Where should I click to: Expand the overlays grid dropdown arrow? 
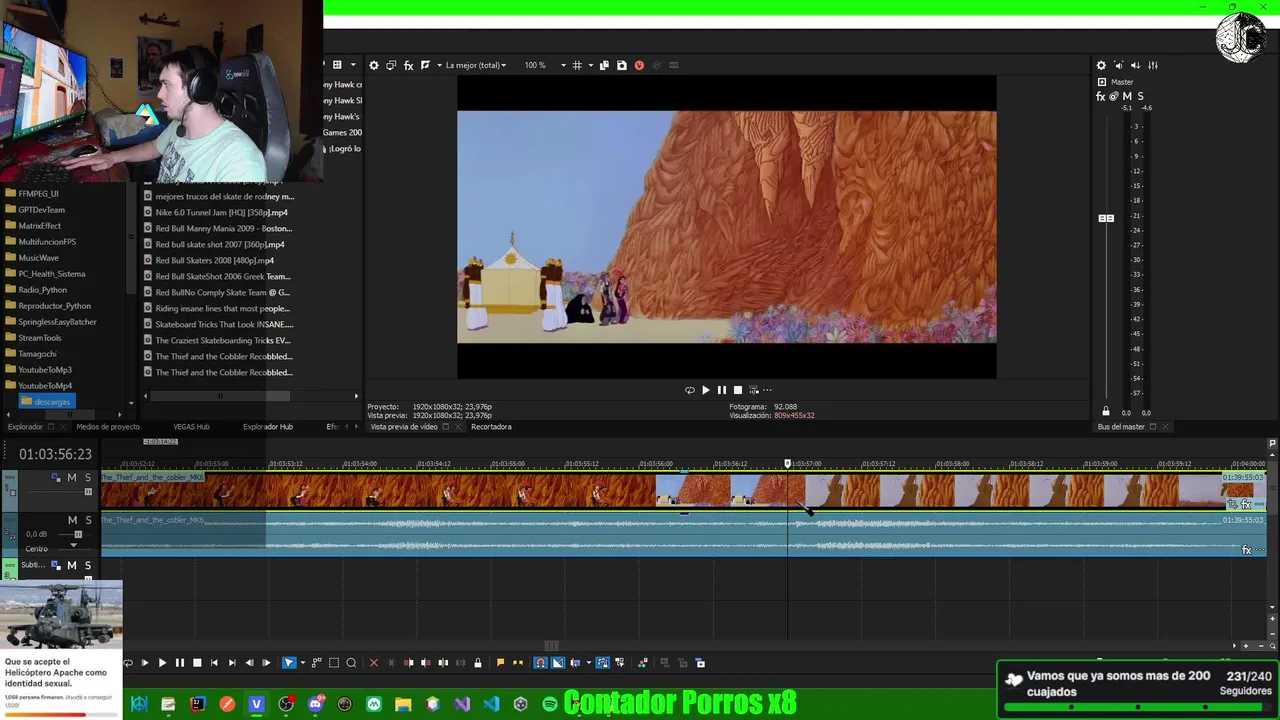click(x=589, y=65)
